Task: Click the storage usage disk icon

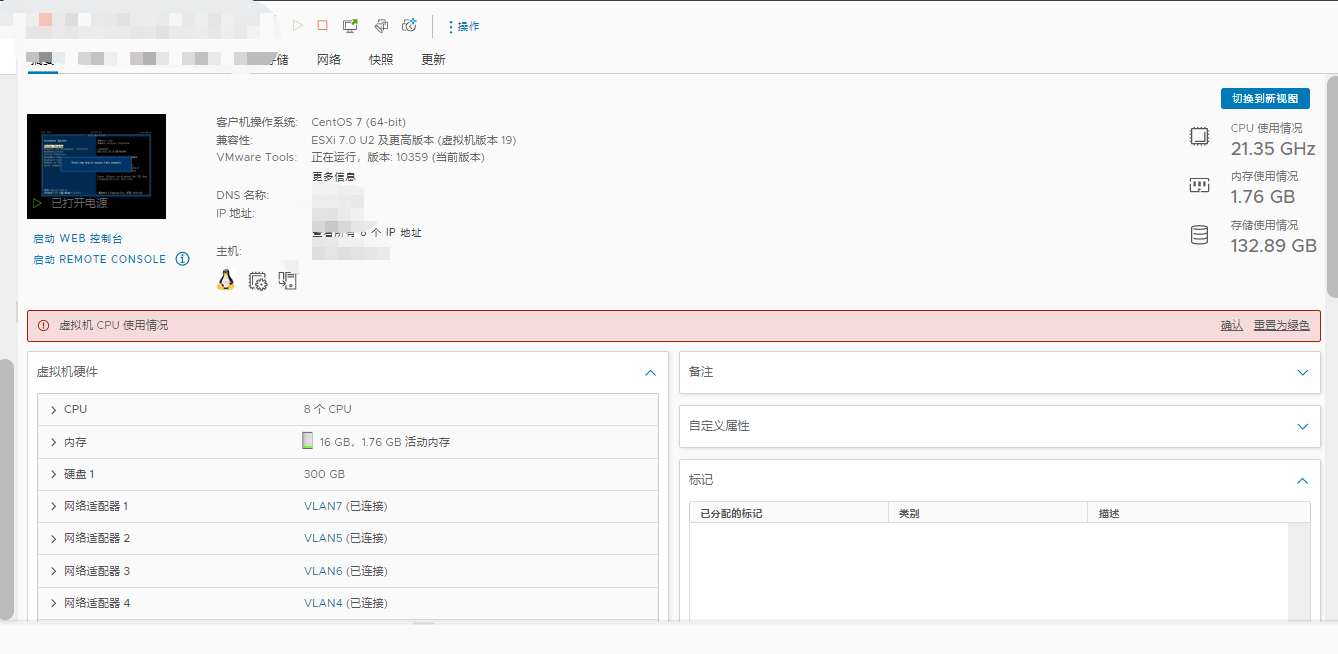Action: tap(1199, 235)
